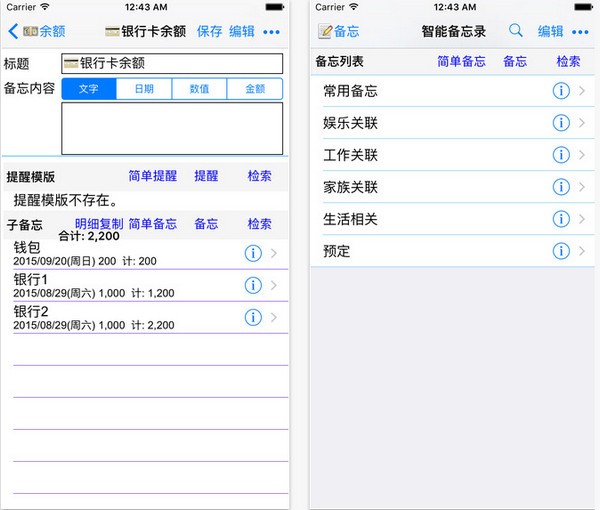Switch content type to 金额

tap(255, 89)
